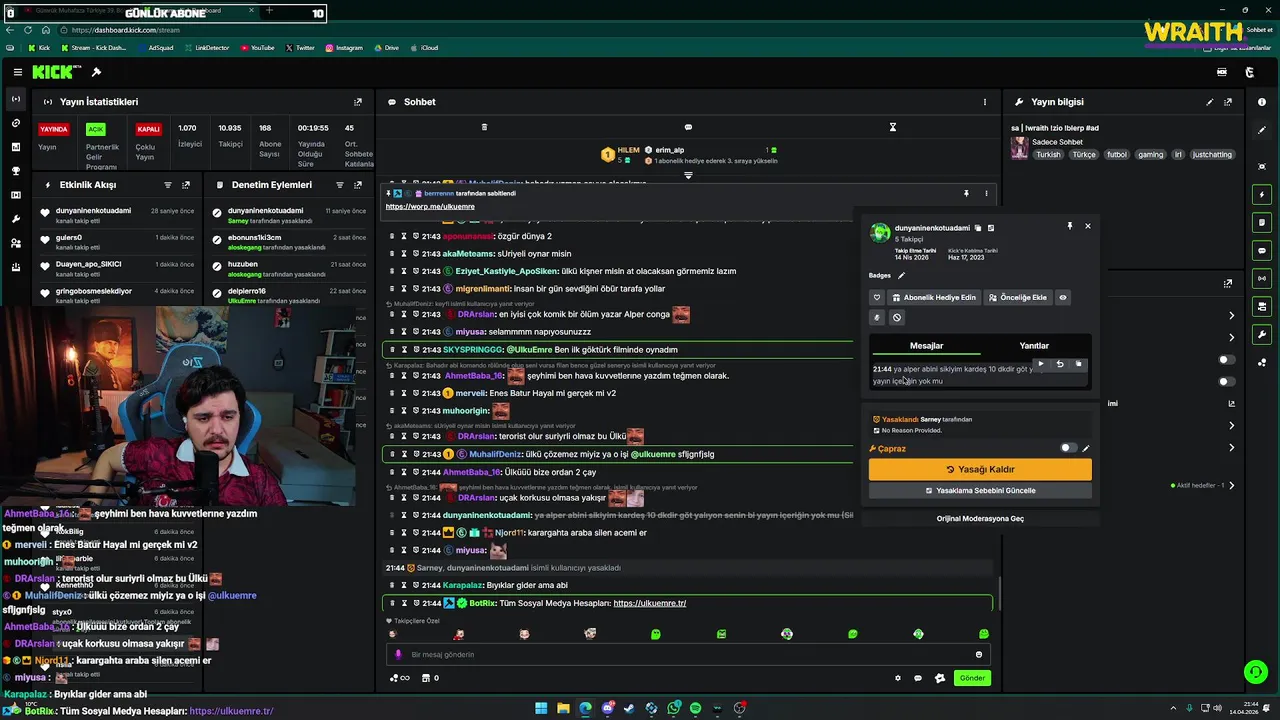1280x720 pixels.
Task: Open the Sohbet panel three-dot menu
Action: tap(985, 102)
